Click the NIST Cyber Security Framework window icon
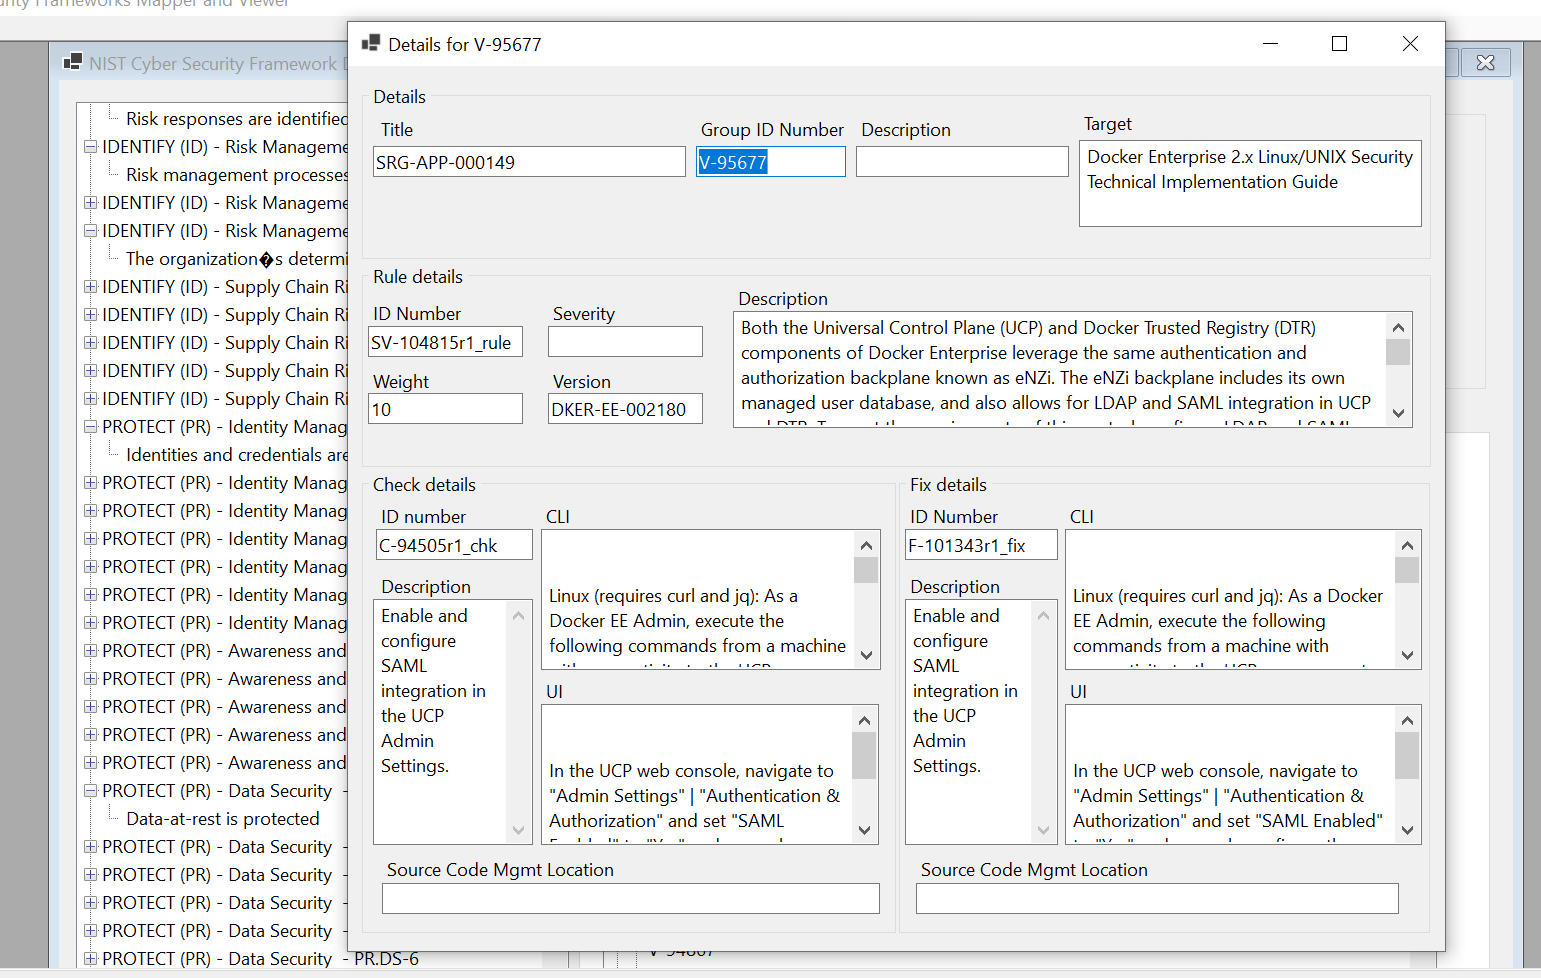Image resolution: width=1541 pixels, height=978 pixels. (73, 61)
